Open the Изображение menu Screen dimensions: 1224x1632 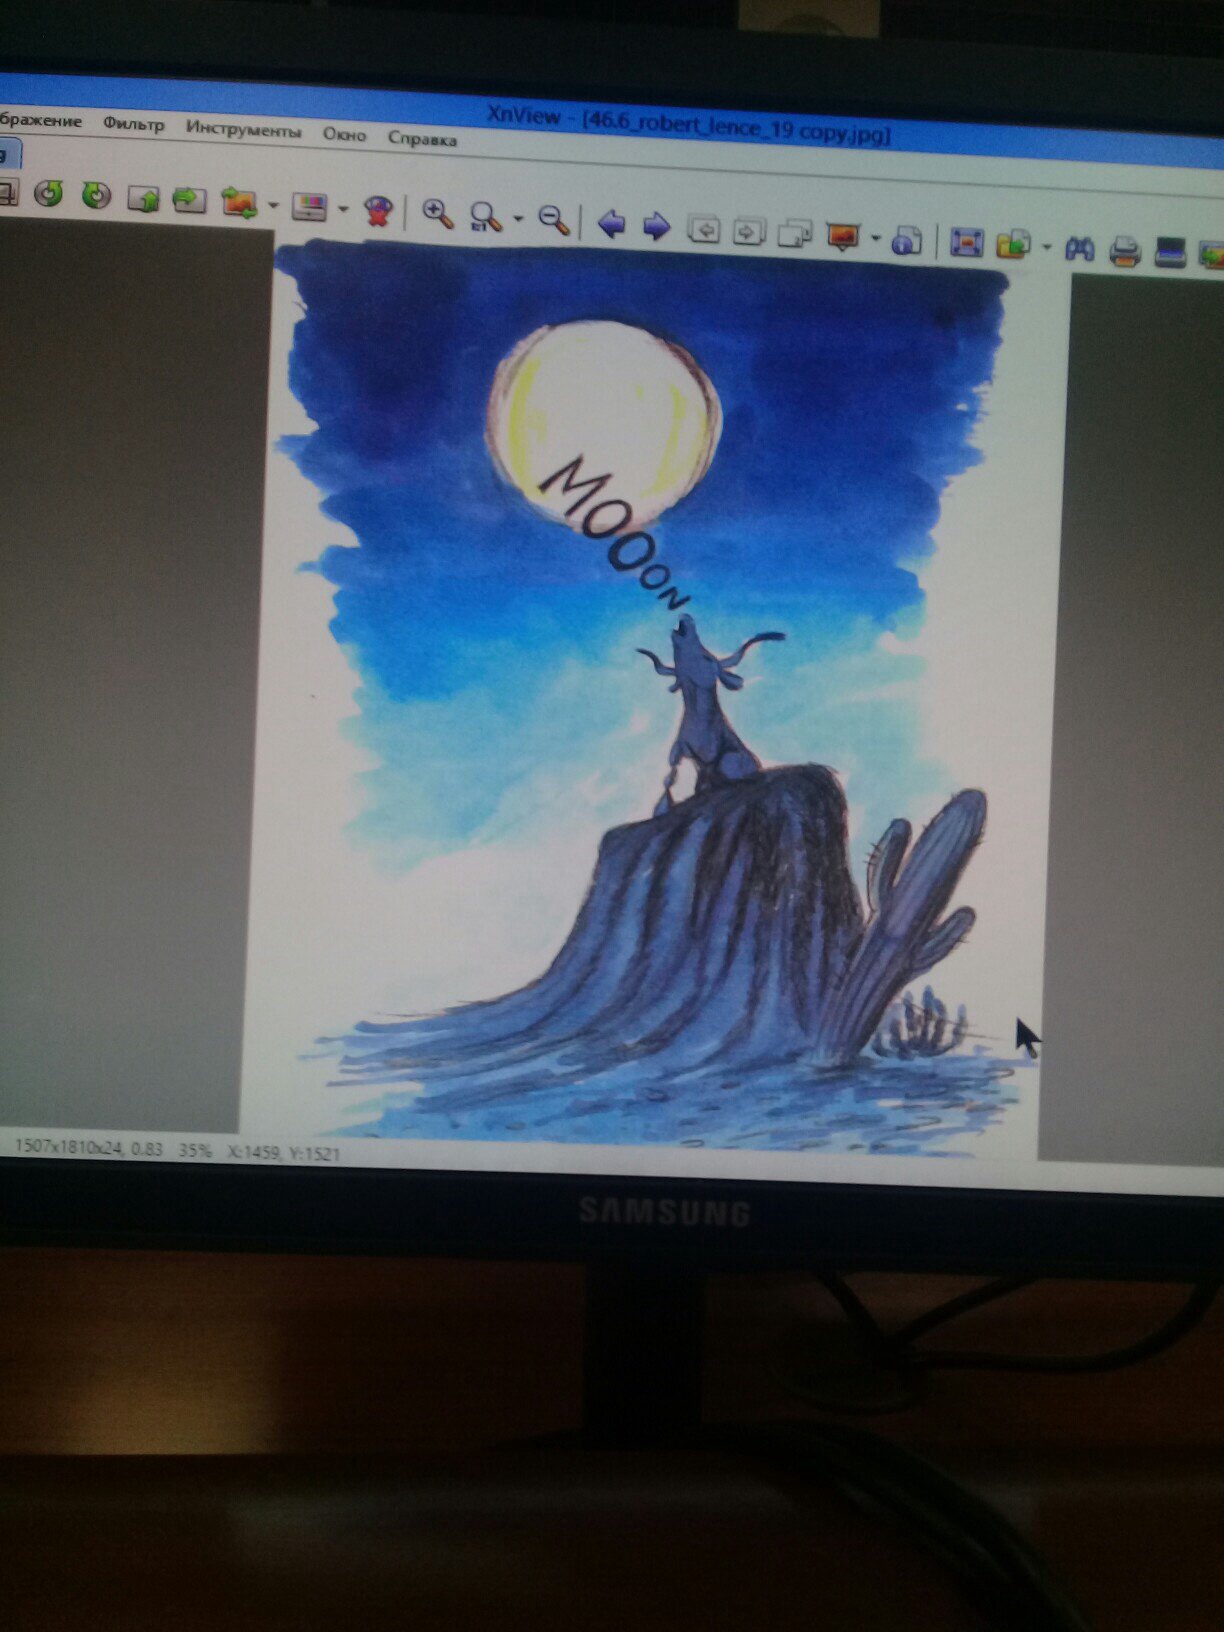[40, 120]
